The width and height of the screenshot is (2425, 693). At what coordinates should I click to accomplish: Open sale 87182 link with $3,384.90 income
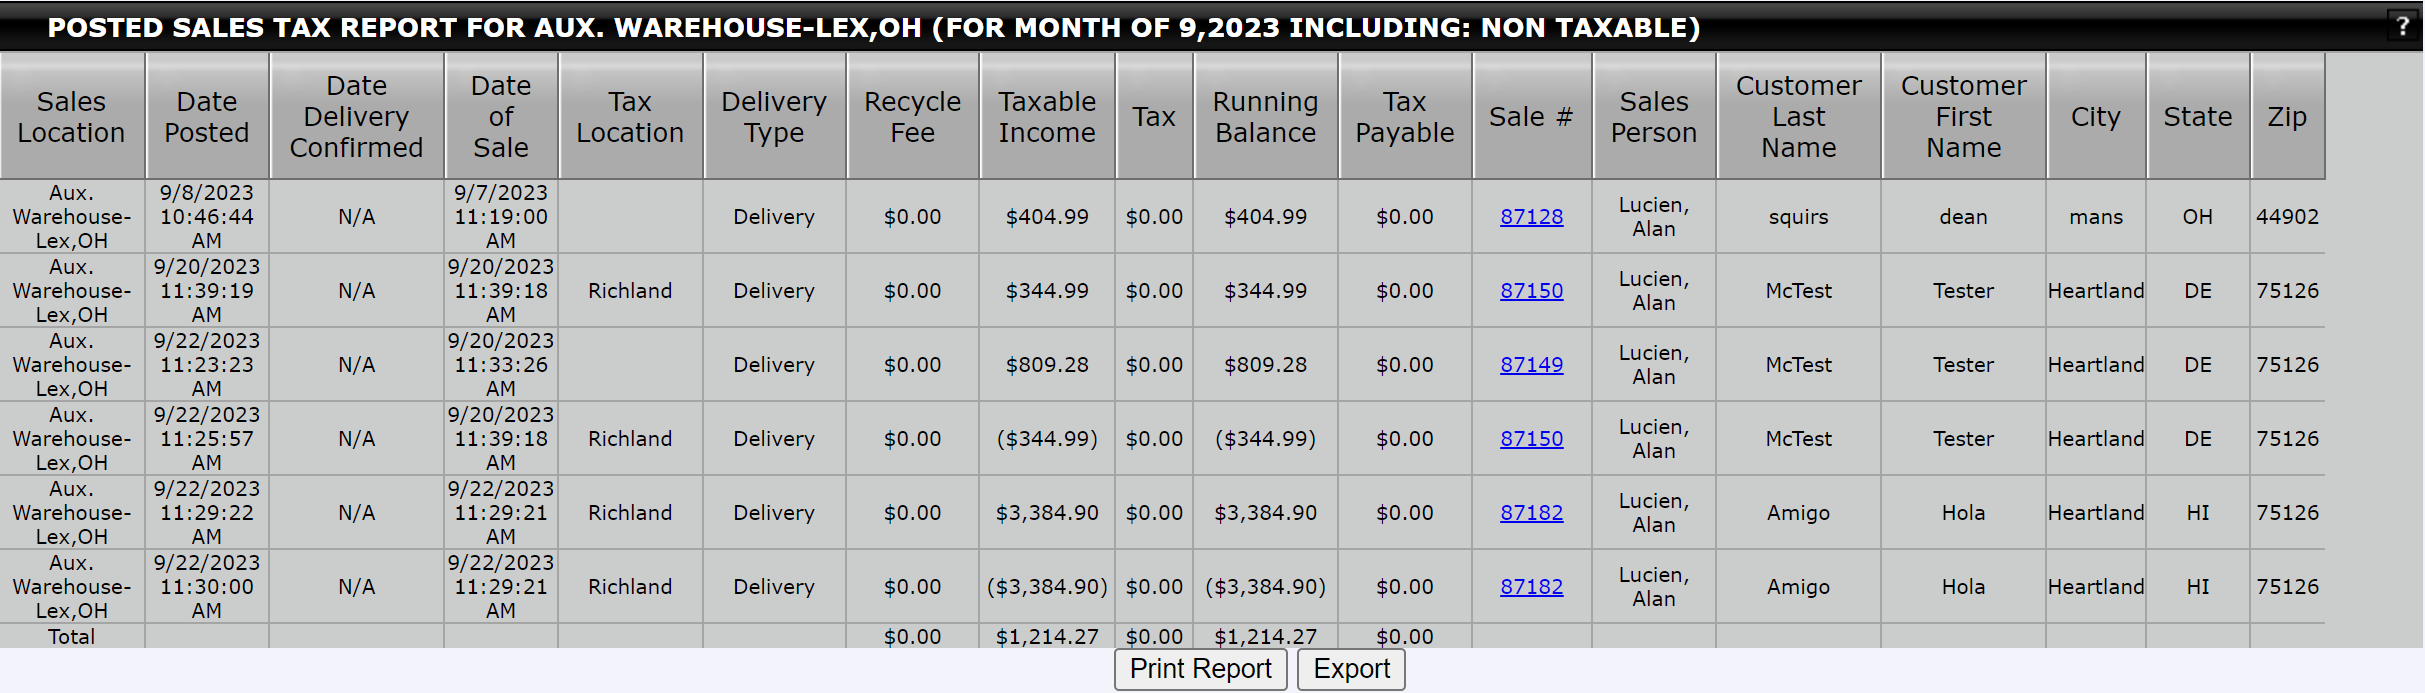(x=1531, y=513)
